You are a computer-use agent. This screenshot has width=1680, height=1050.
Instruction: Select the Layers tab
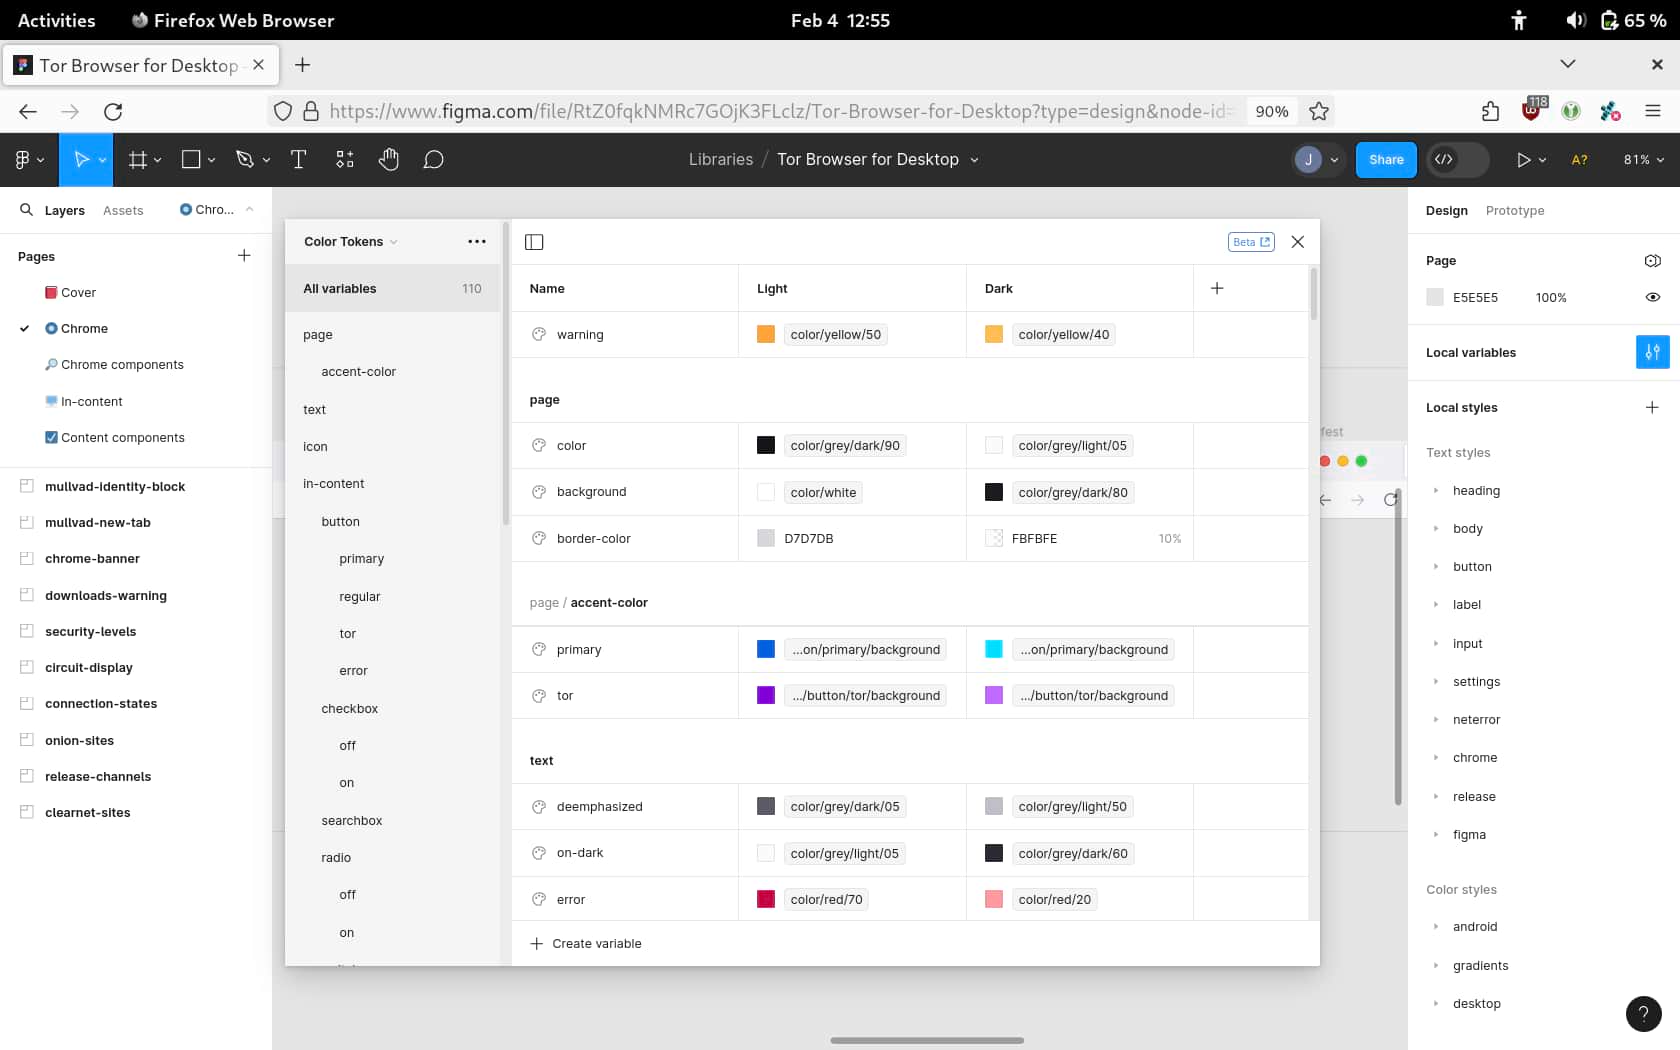coord(65,210)
